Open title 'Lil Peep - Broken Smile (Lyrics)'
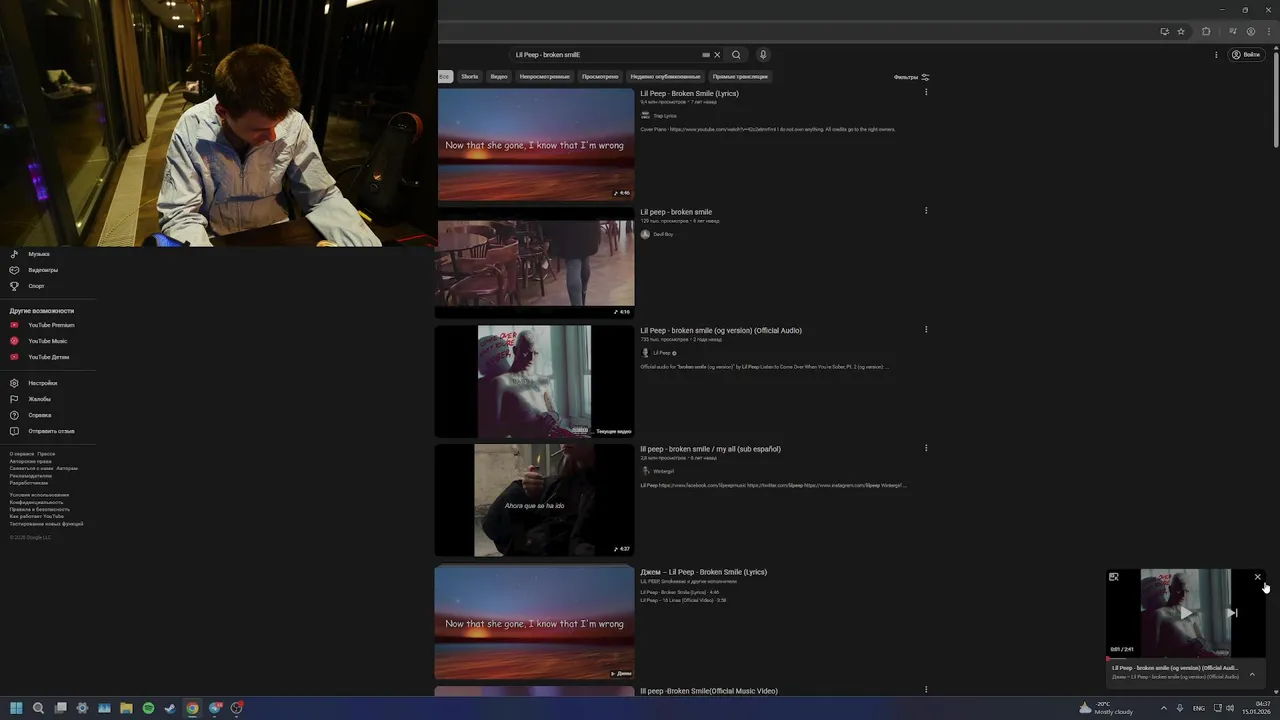The height and width of the screenshot is (720, 1280). tap(689, 93)
